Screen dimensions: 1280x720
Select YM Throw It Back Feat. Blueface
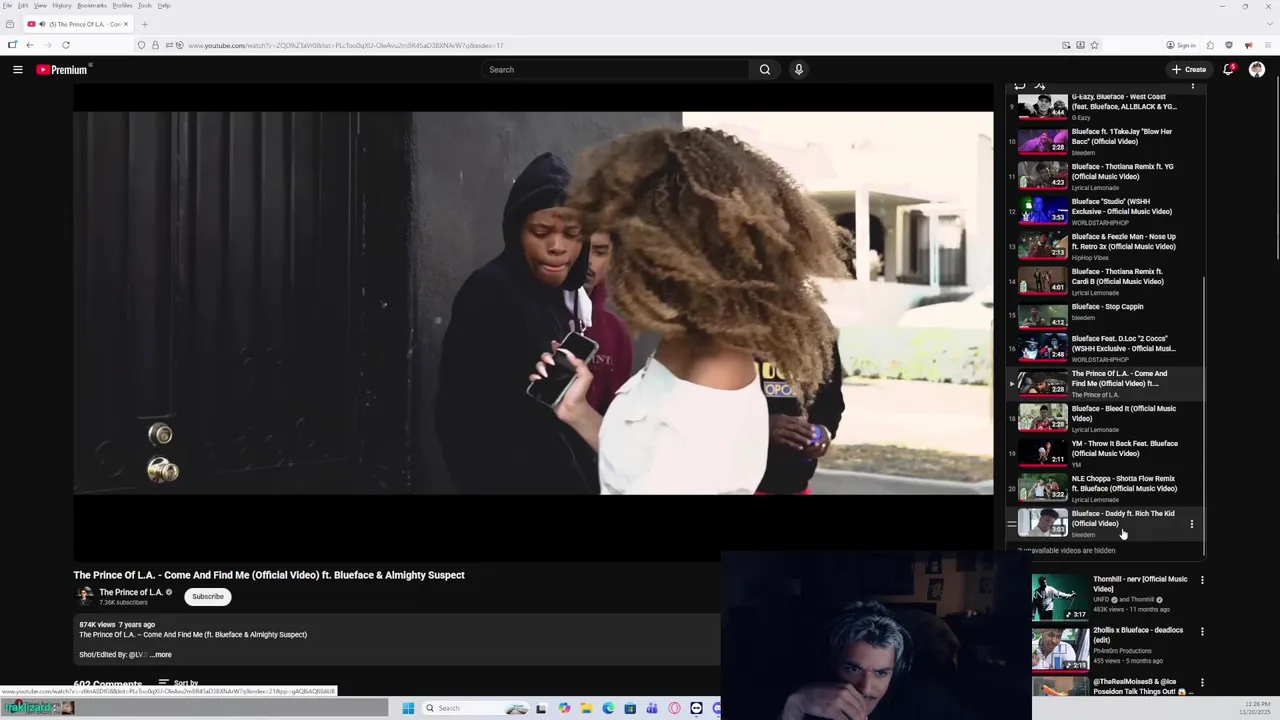pos(1105,453)
